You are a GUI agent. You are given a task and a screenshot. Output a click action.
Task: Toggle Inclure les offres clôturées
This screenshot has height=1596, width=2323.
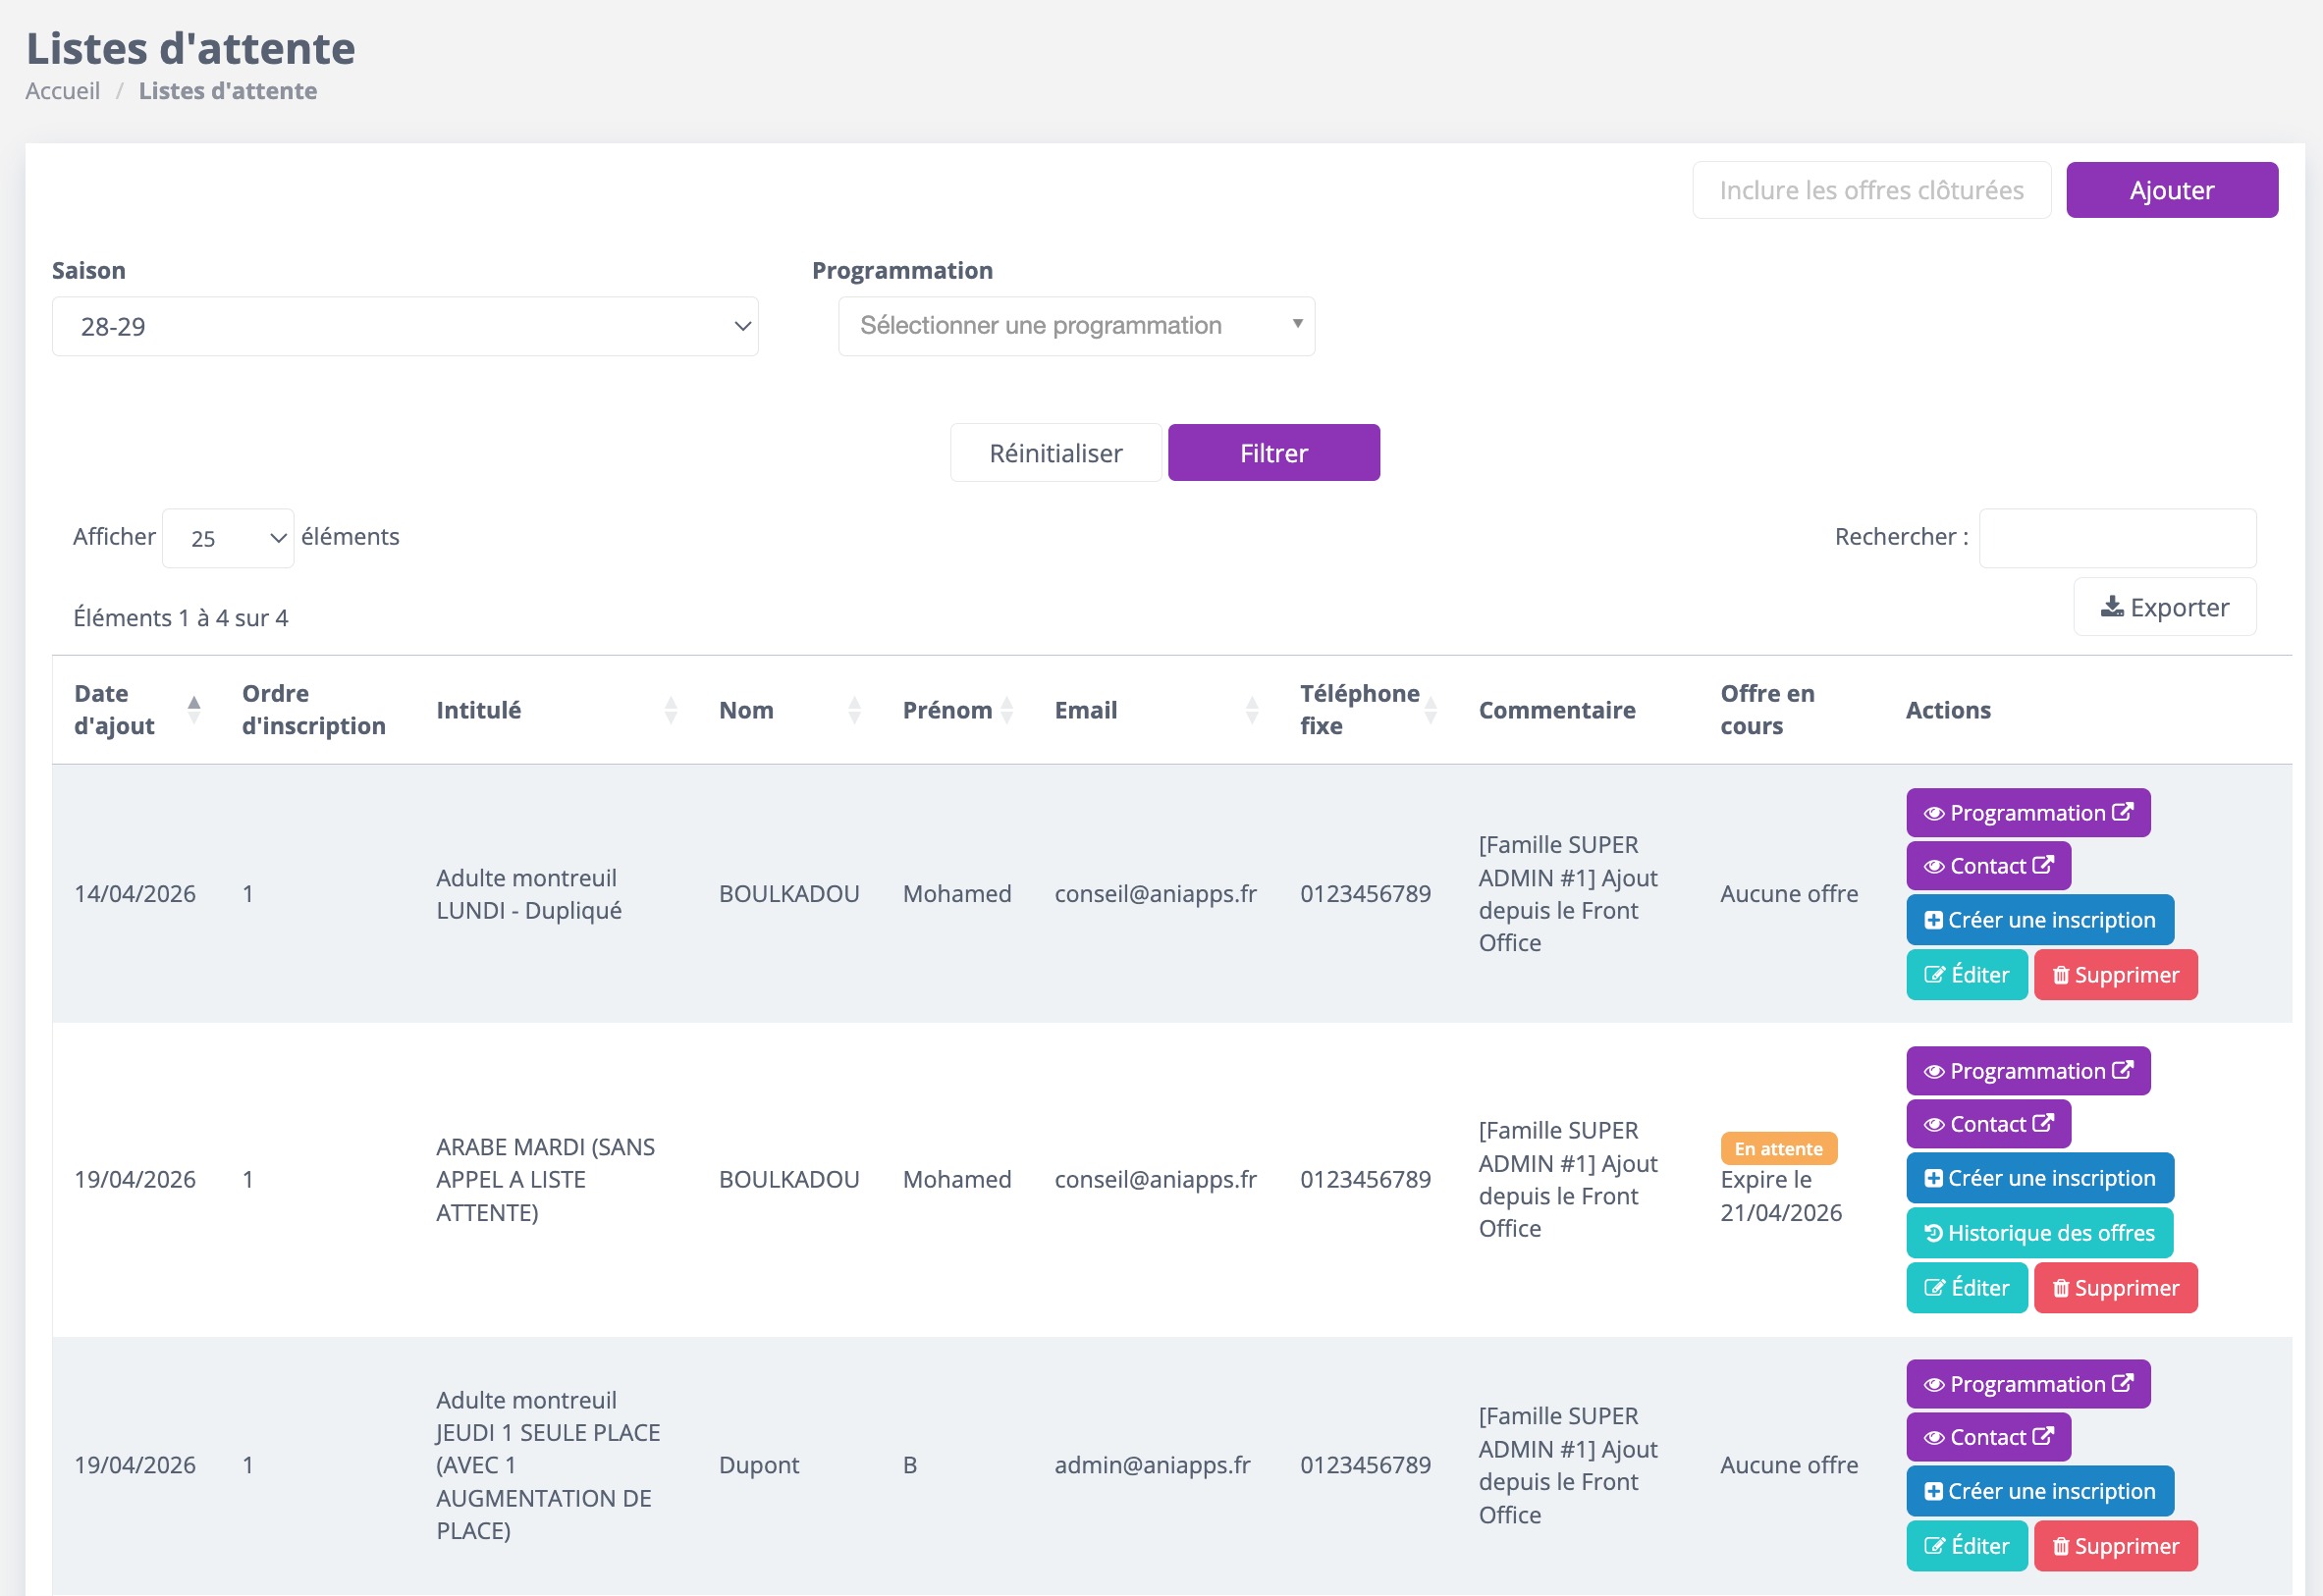click(1870, 190)
